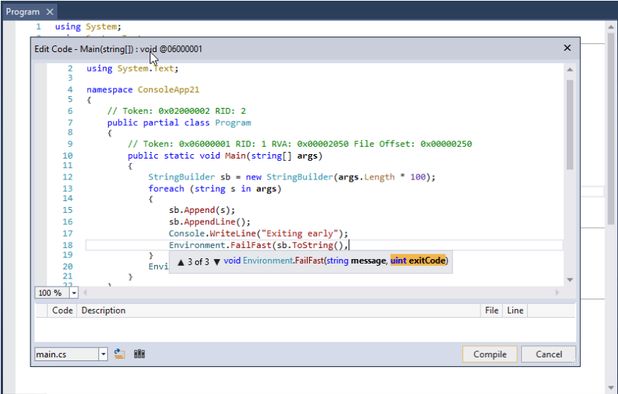
Task: Click 'Program' class name on line 7
Action: (x=233, y=123)
